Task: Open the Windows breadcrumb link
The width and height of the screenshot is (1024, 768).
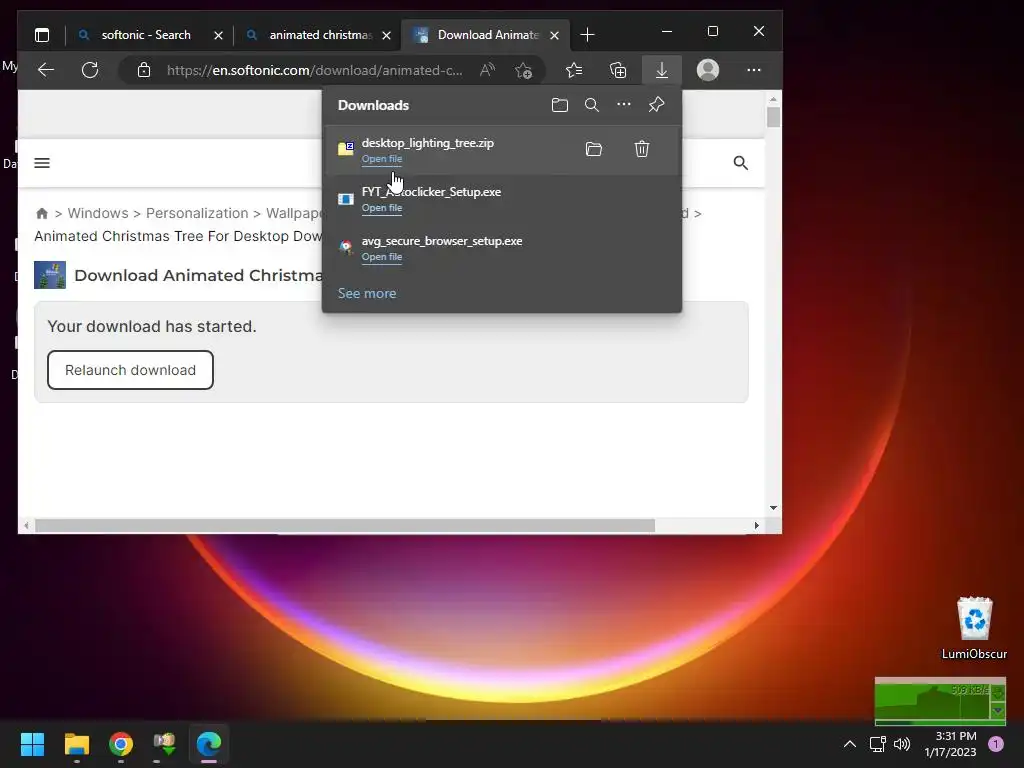Action: point(98,213)
